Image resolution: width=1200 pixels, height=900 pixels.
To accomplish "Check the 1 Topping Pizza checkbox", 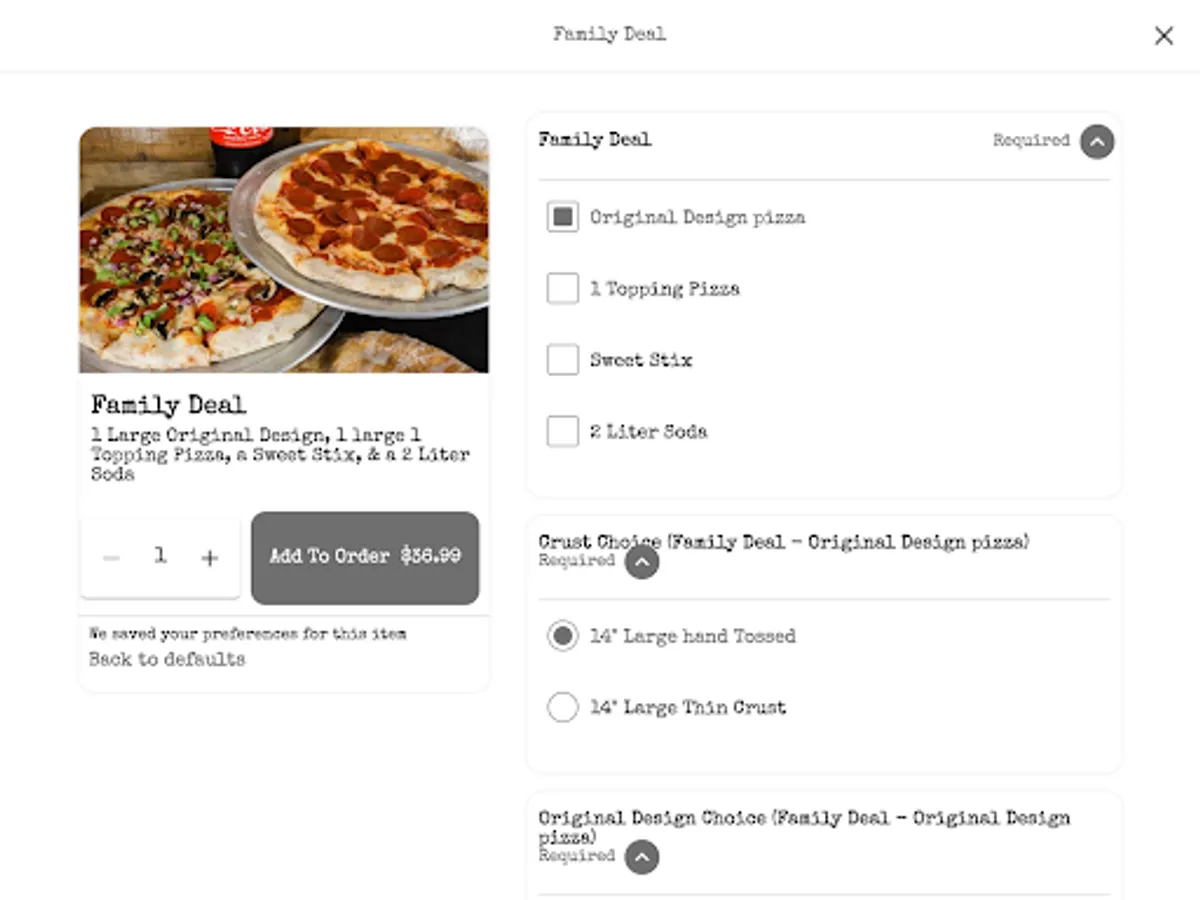I will point(563,289).
